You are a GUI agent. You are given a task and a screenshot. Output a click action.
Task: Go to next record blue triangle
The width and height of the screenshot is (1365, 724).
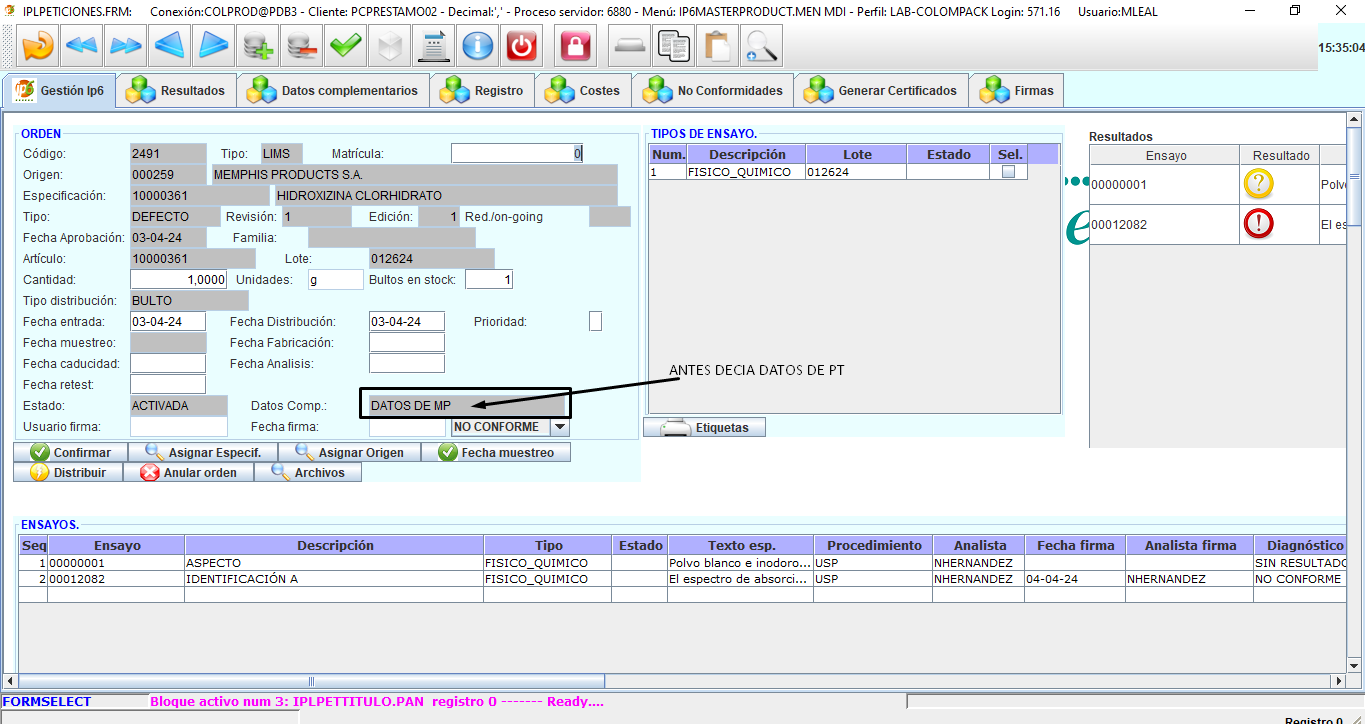click(214, 46)
